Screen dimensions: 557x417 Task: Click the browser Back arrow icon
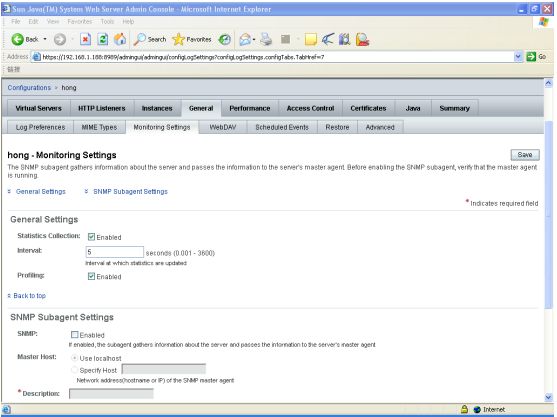click(17, 39)
